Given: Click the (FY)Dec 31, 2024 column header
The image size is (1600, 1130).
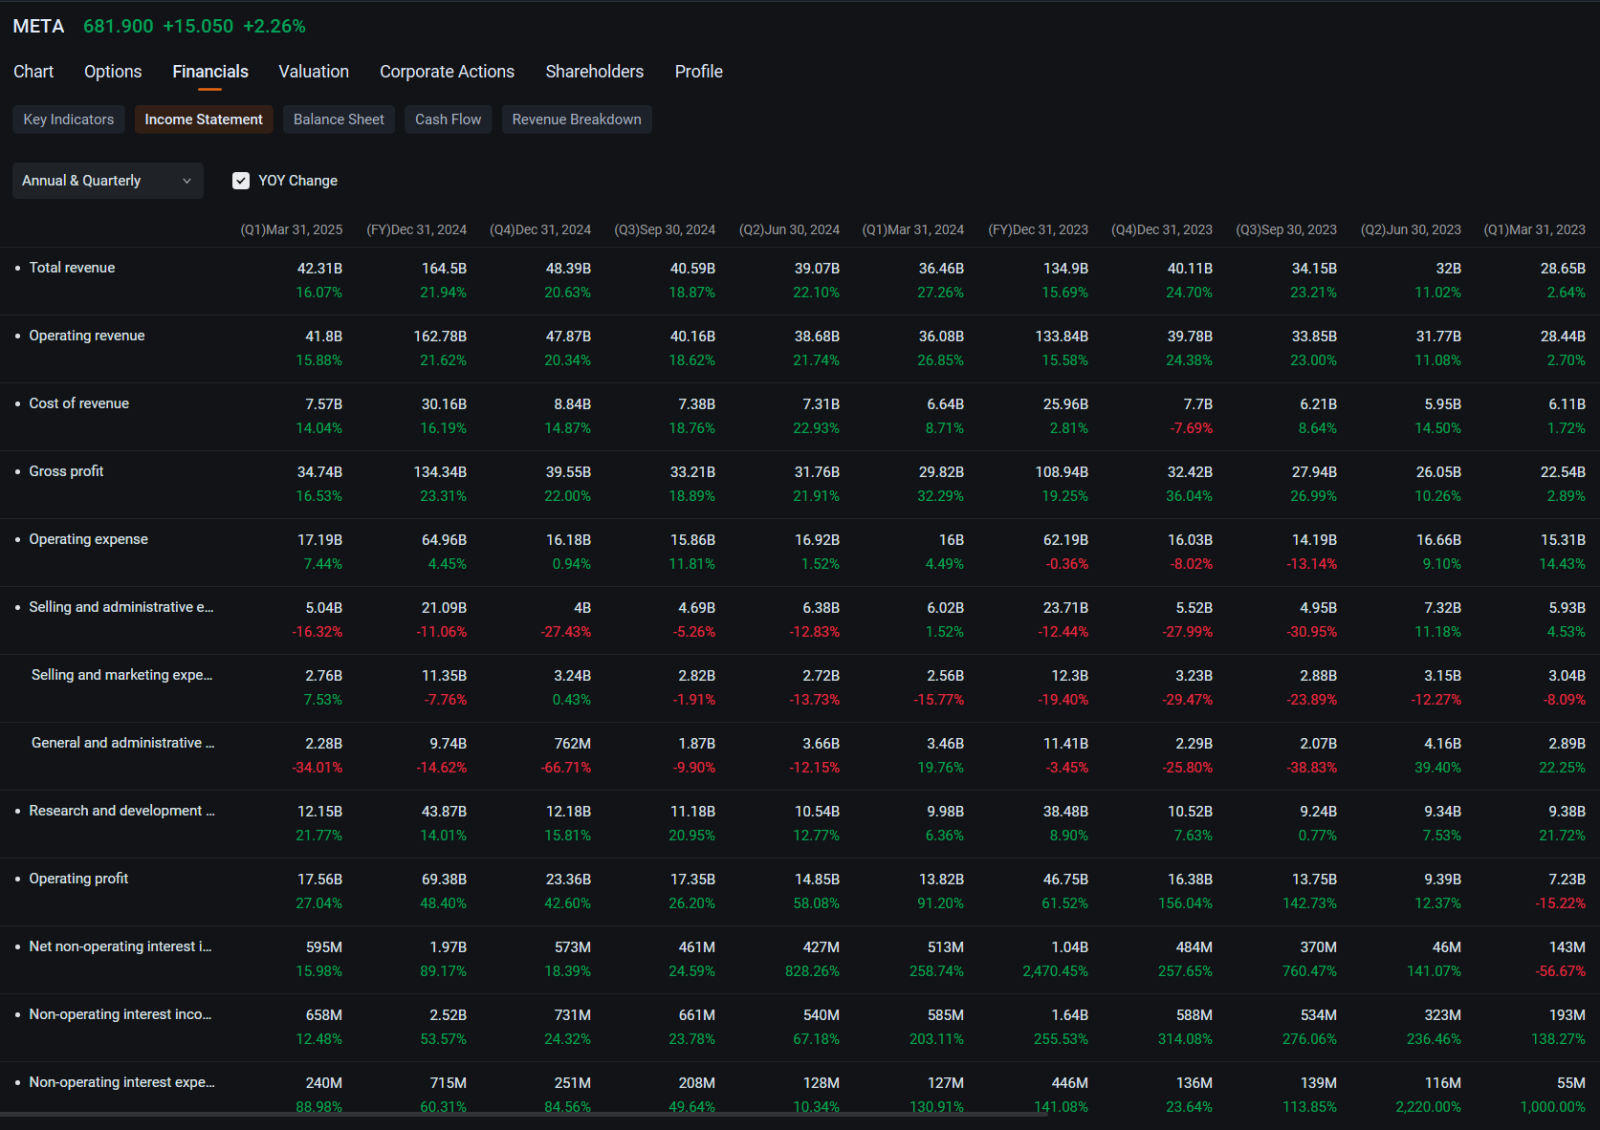Looking at the screenshot, I should point(416,230).
